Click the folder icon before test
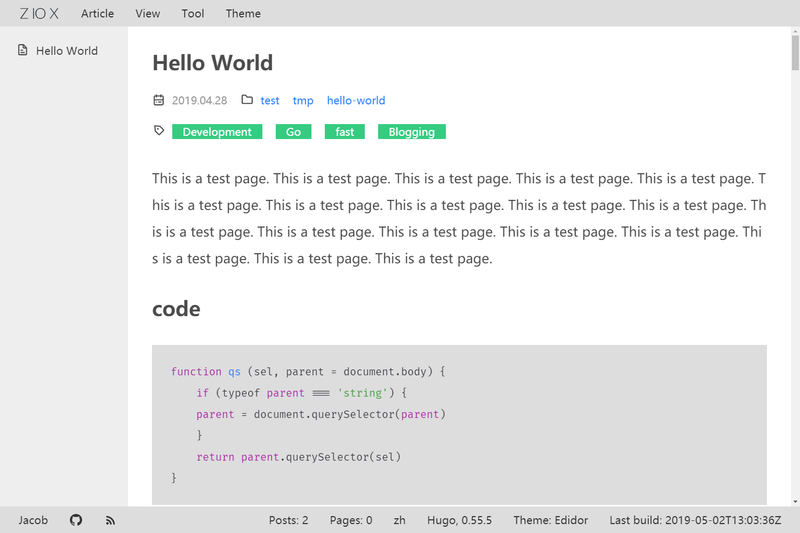Viewport: 800px width, 533px height. tap(247, 99)
